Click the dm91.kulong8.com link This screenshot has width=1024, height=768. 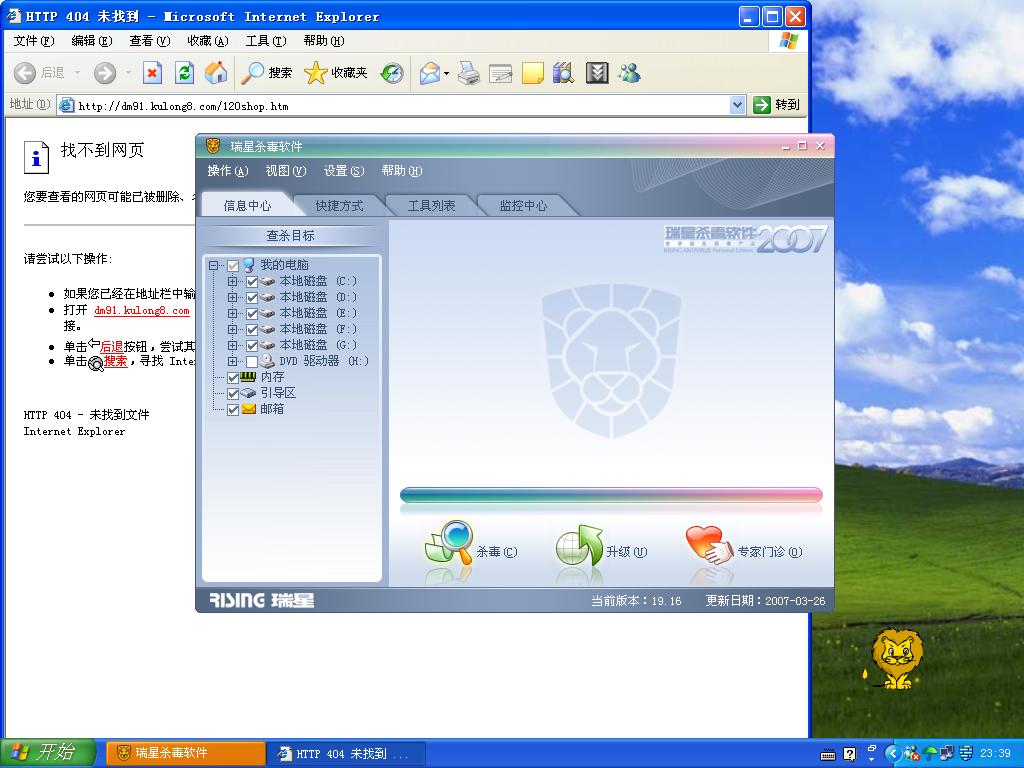(142, 310)
